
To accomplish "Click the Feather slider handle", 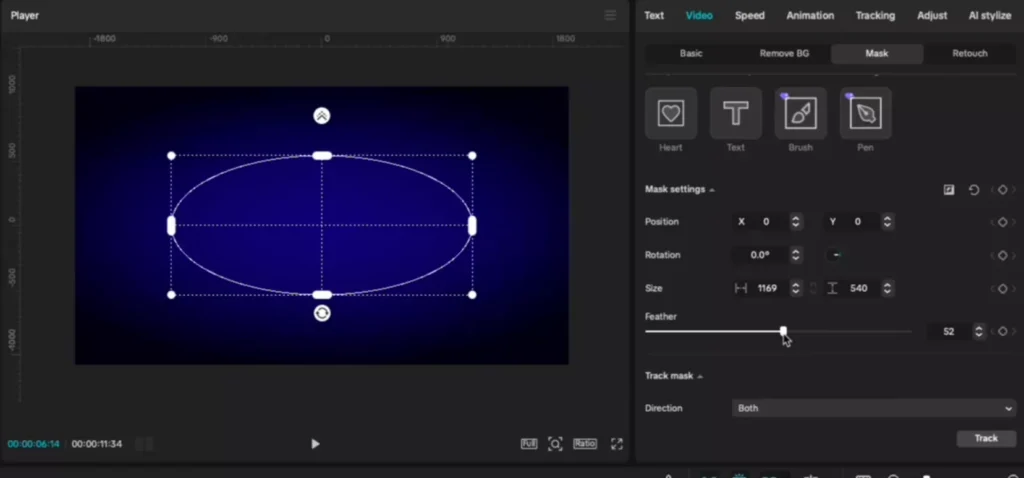I will point(783,331).
